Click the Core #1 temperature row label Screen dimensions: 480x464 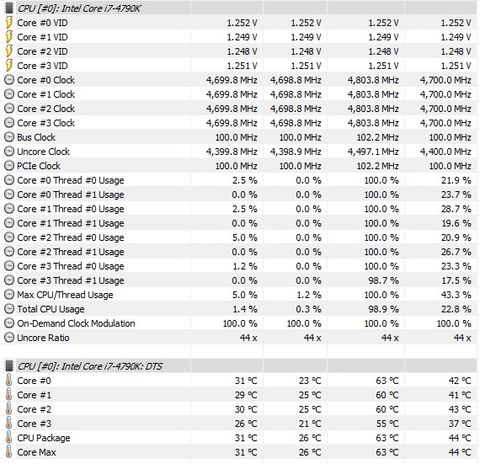click(34, 395)
